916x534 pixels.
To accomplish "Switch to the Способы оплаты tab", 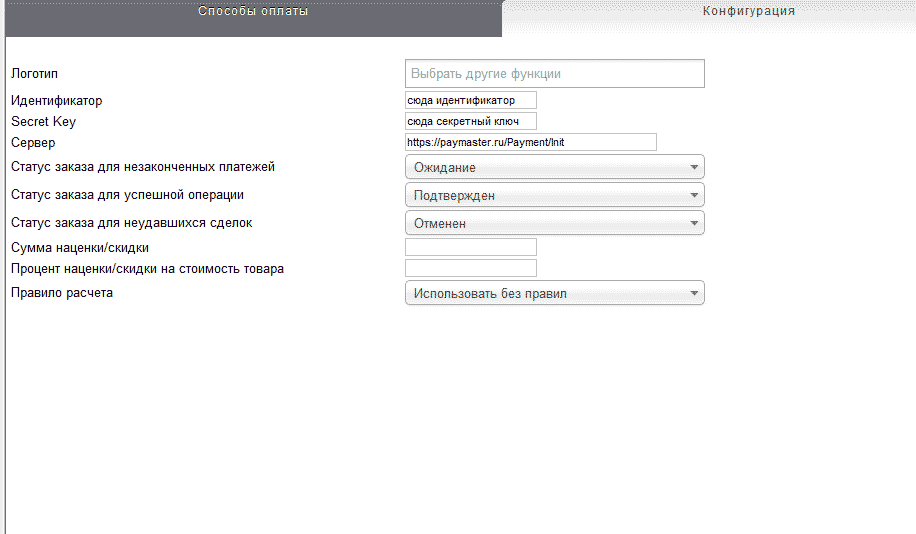I will (x=253, y=12).
